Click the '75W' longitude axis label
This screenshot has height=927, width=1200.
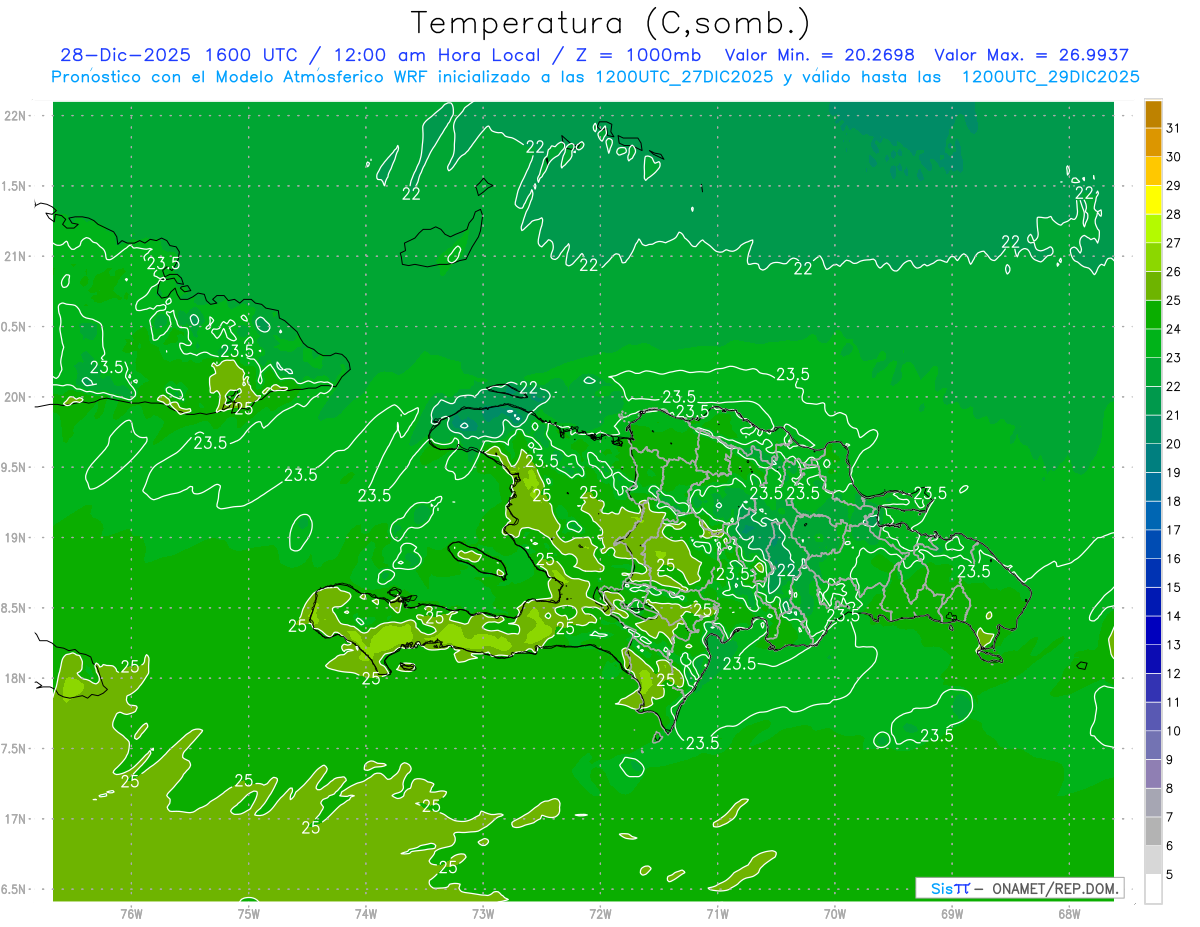point(249,913)
